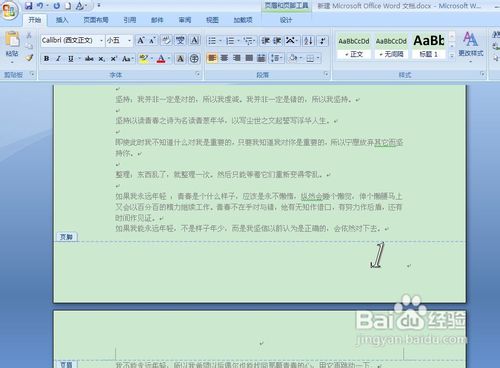The image size is (500, 368).
Task: Toggle Bold formatting
Action: 47,59
